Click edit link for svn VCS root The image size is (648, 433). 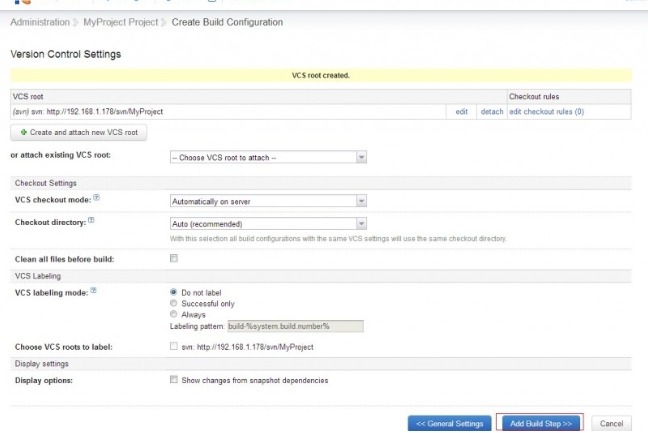coord(461,111)
